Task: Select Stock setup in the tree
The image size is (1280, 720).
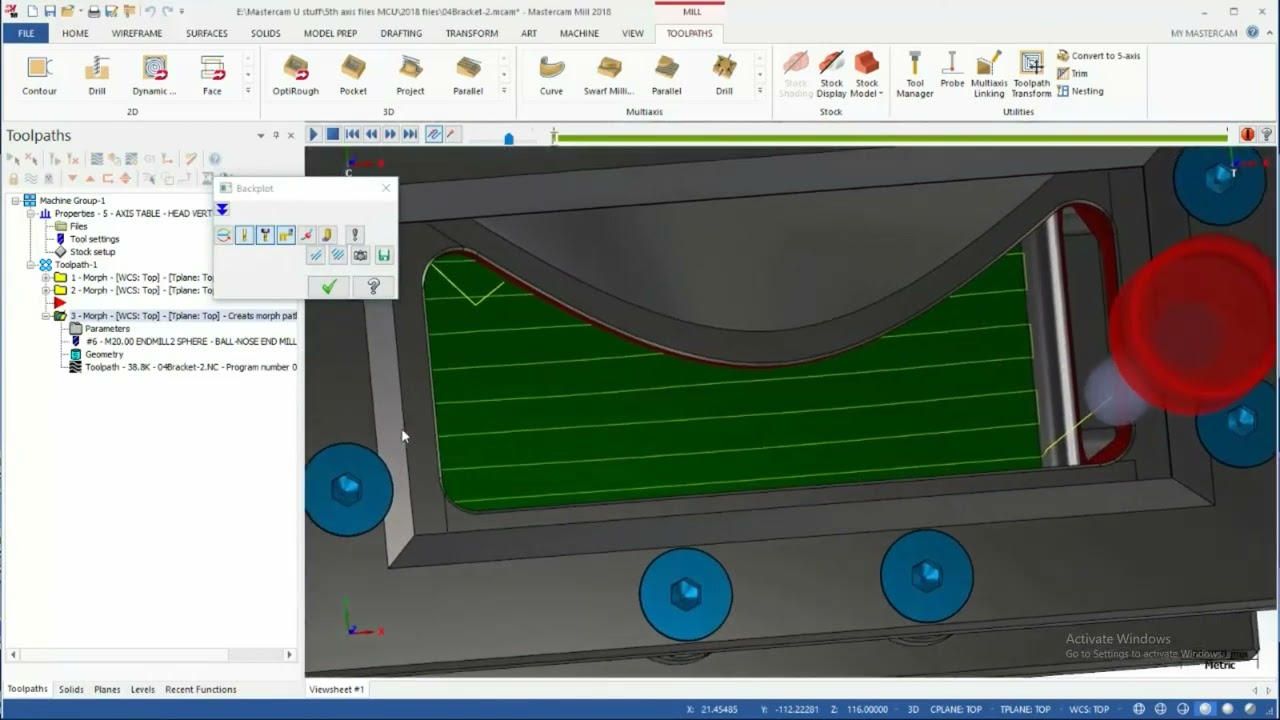Action: click(x=92, y=252)
